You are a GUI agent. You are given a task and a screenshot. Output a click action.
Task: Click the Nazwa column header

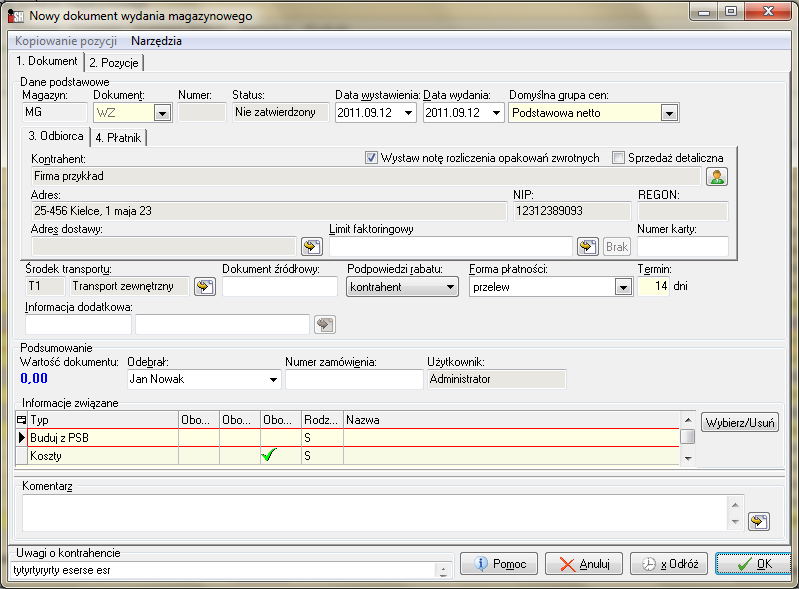(x=512, y=420)
